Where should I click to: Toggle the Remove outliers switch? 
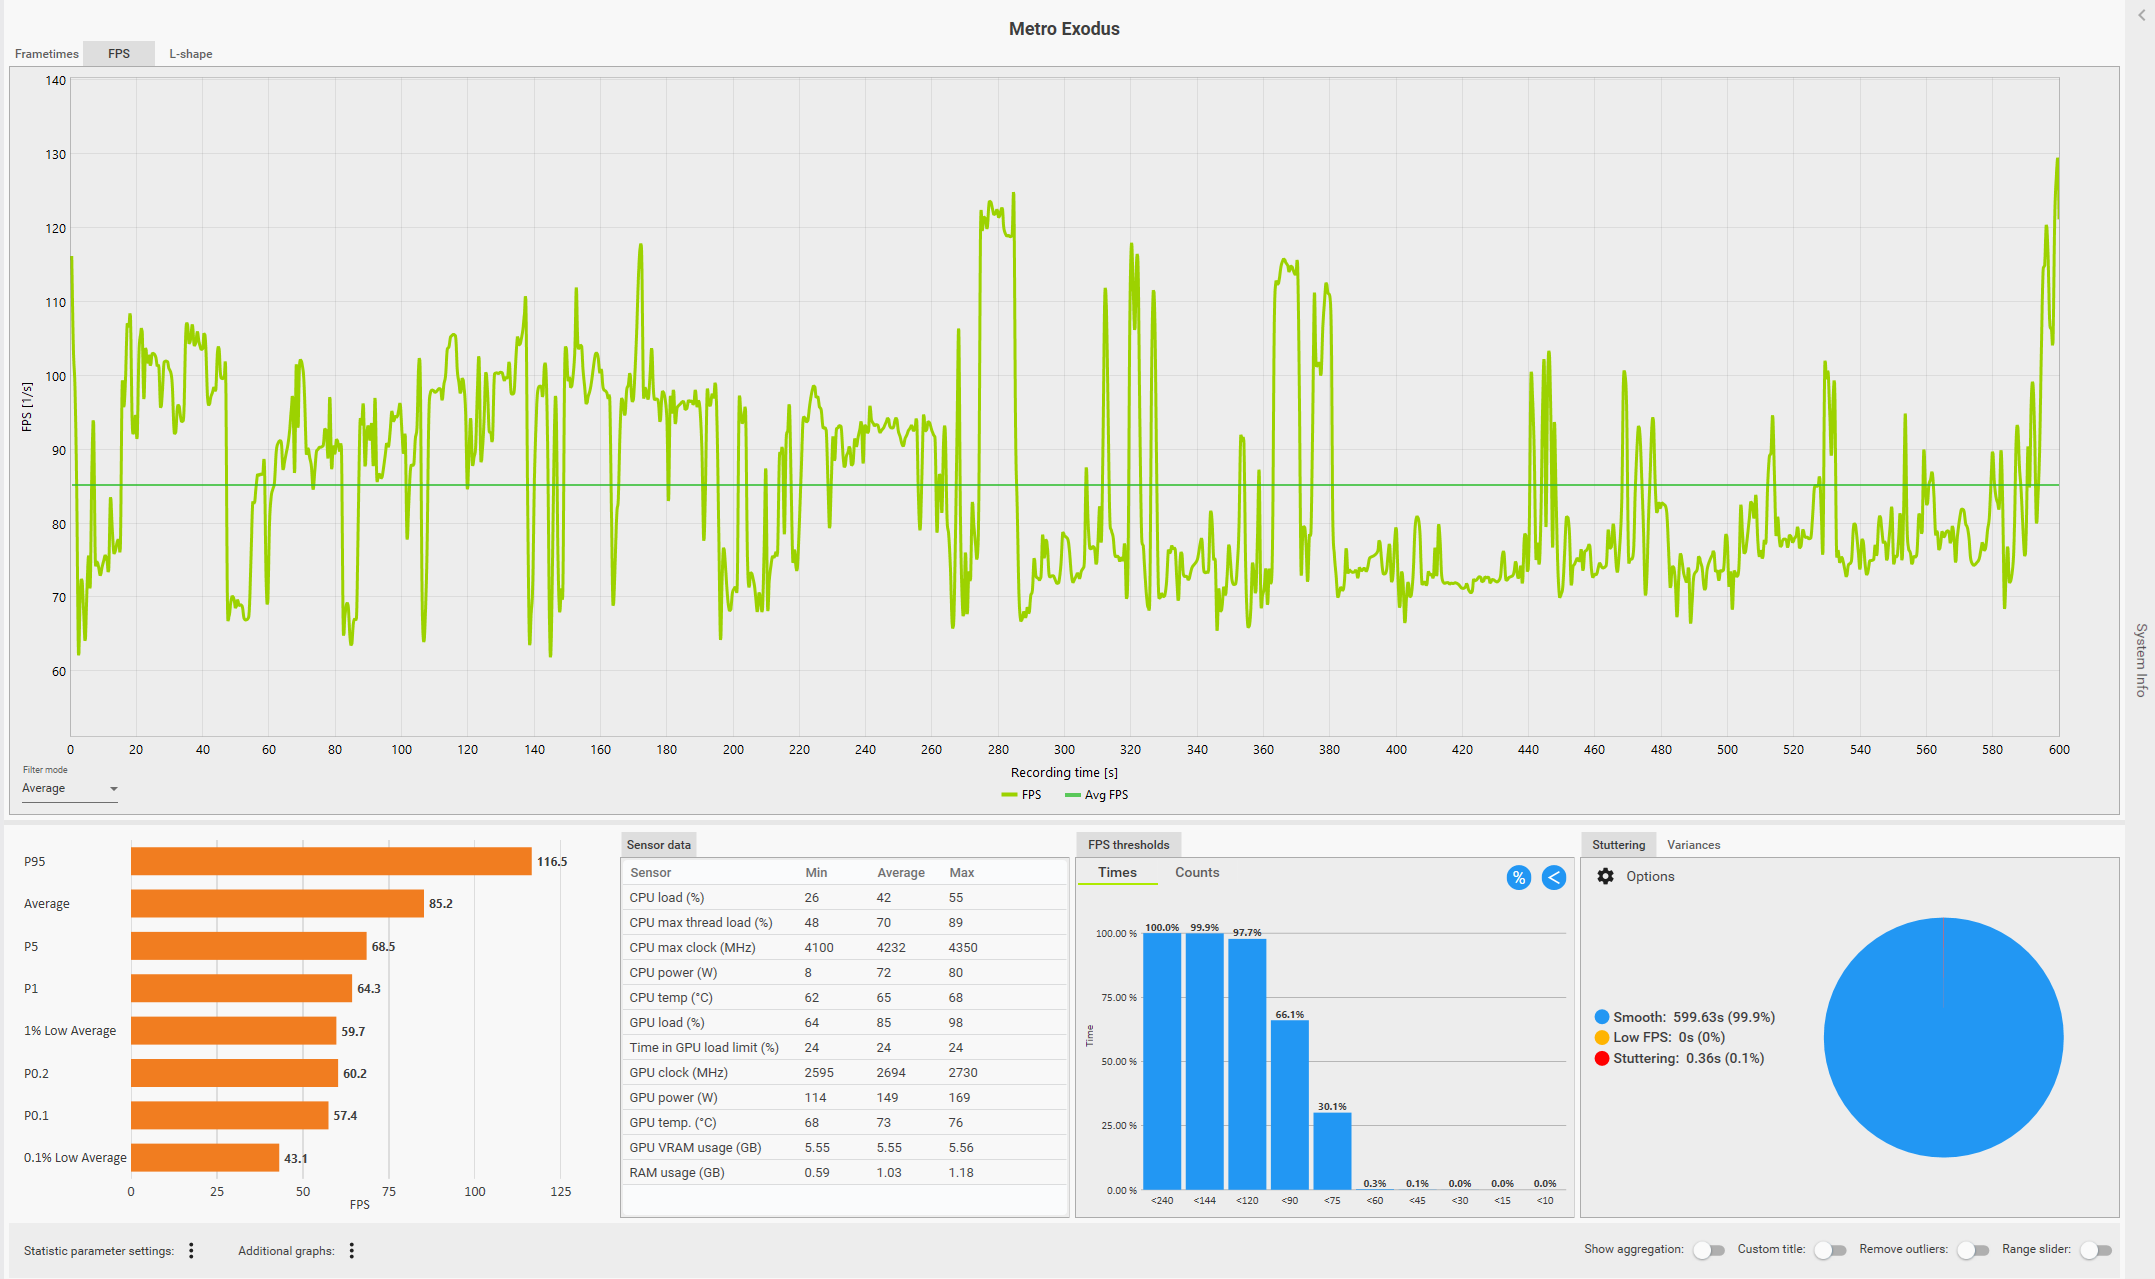tap(1972, 1250)
